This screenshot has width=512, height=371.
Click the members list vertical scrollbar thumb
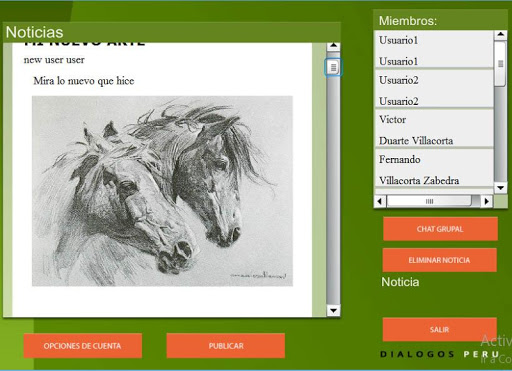point(500,63)
